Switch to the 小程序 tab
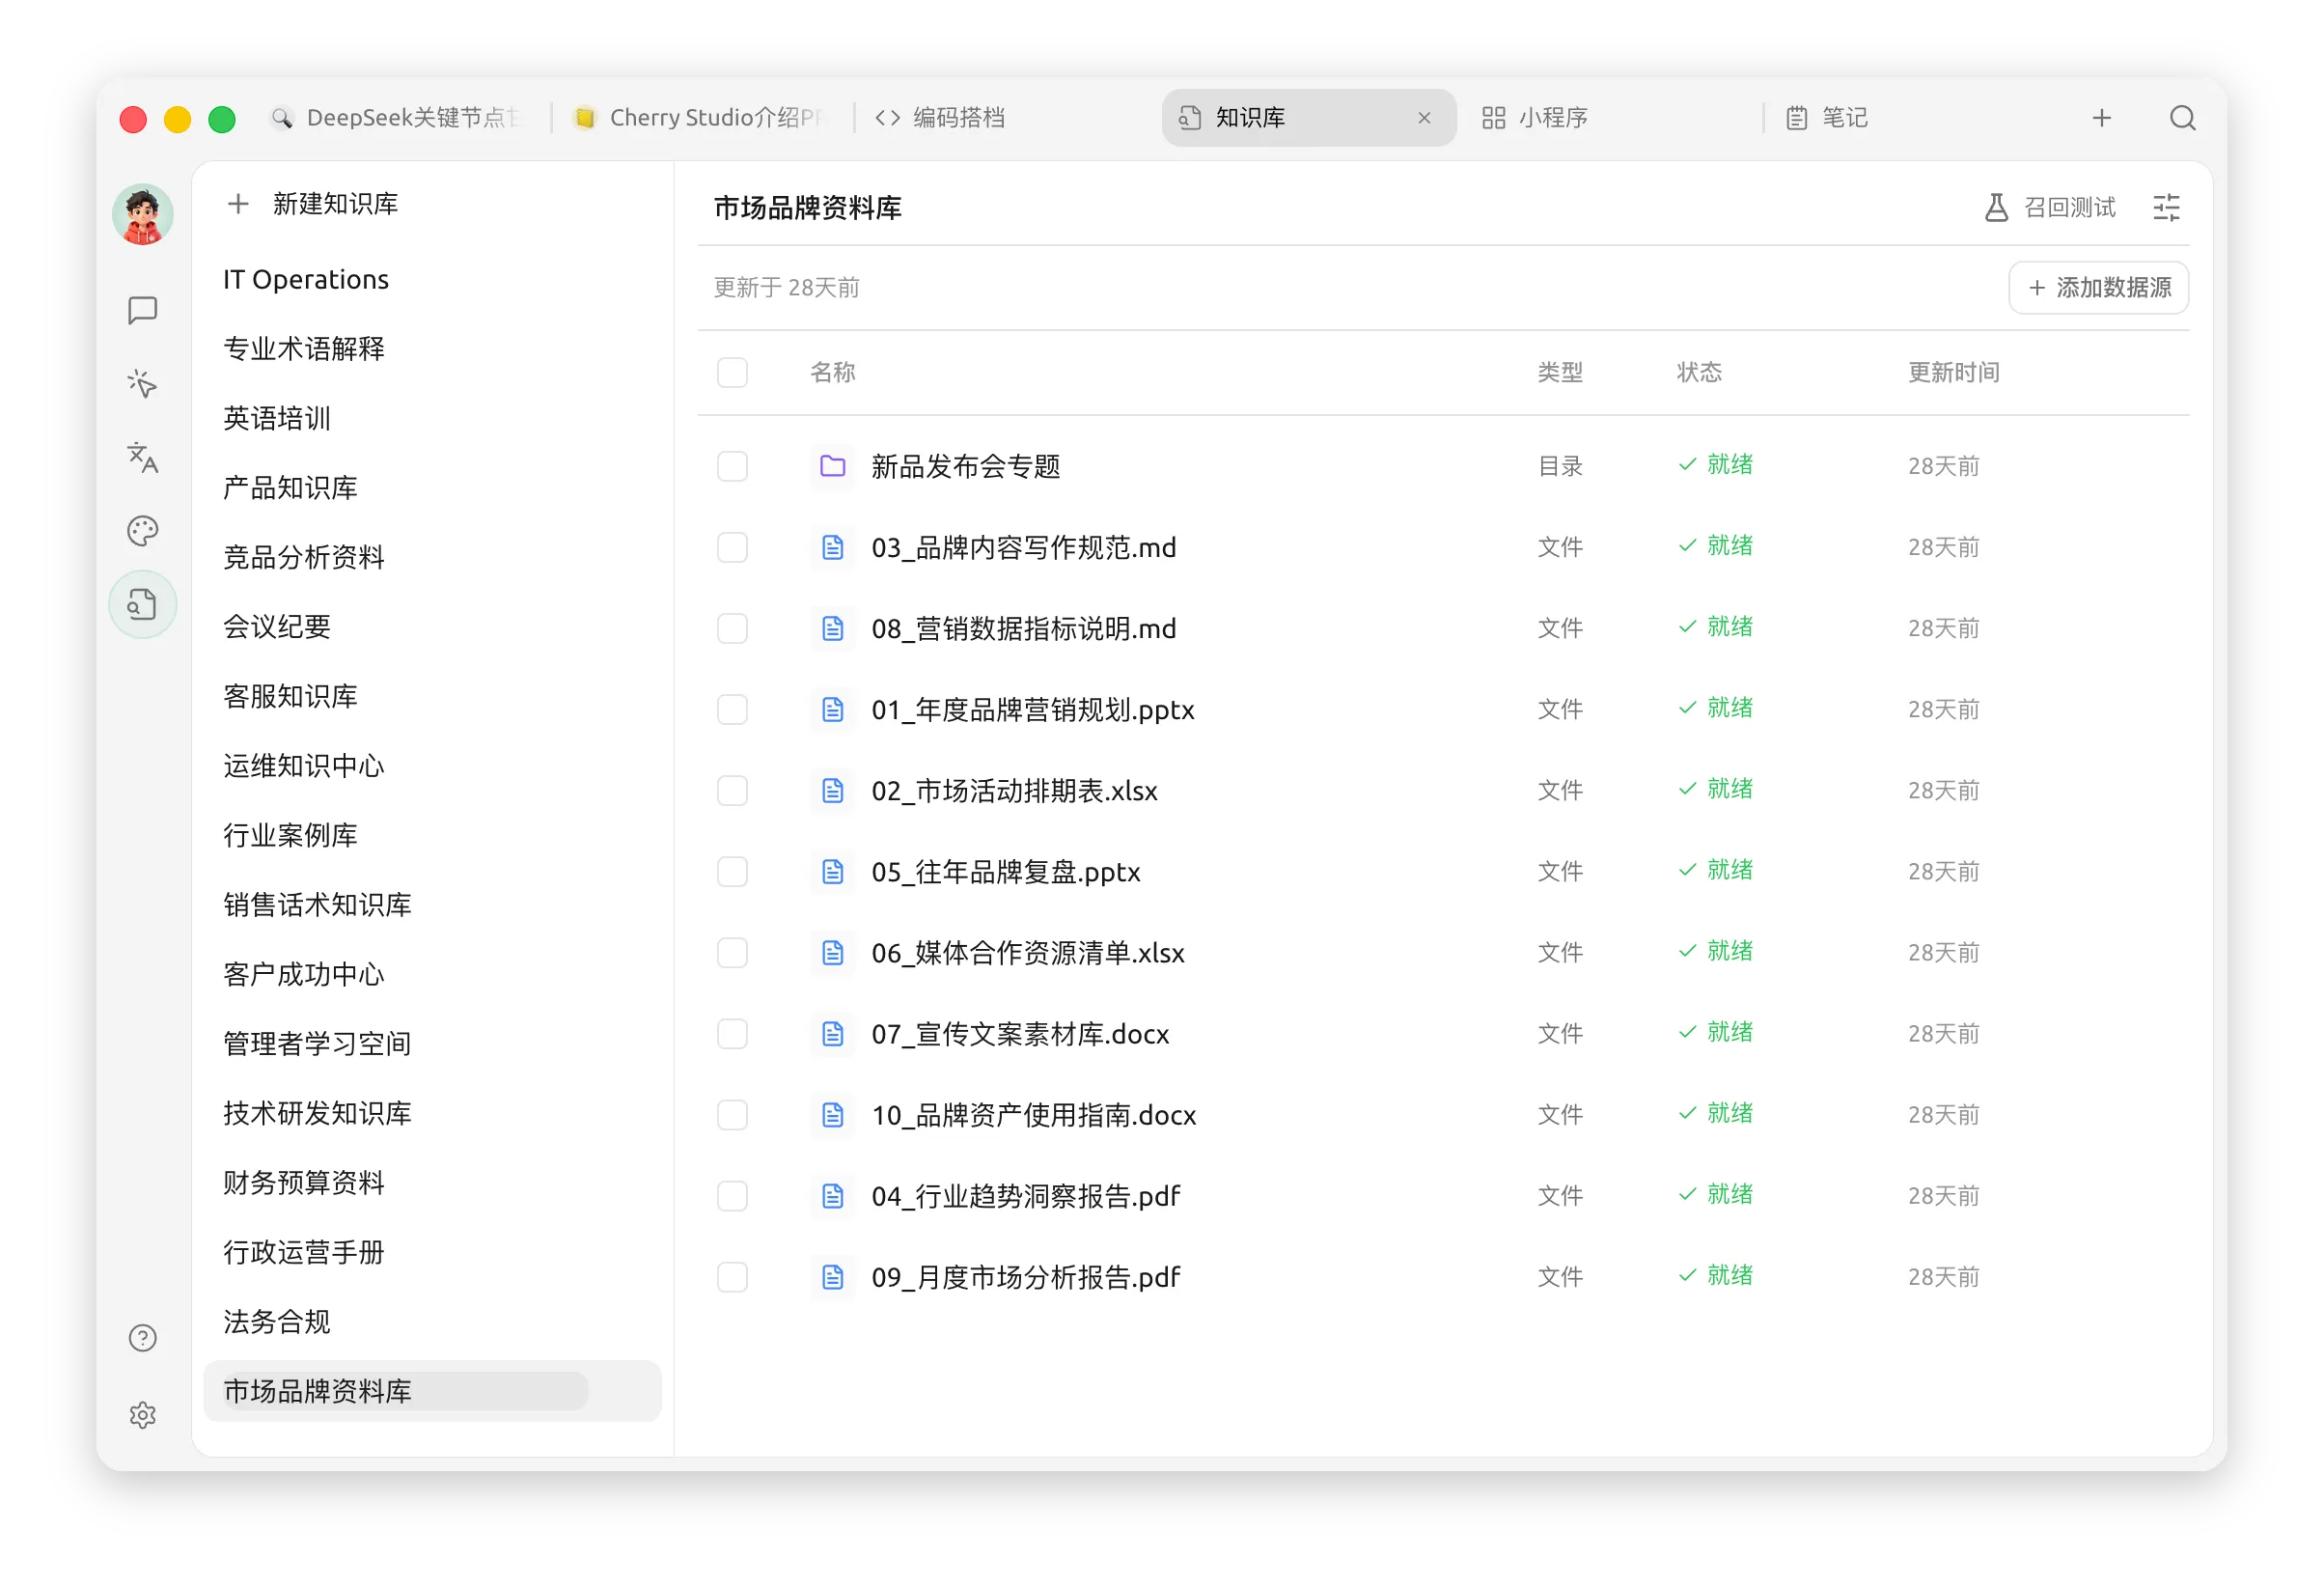The width and height of the screenshot is (2324, 1587). (x=1611, y=118)
